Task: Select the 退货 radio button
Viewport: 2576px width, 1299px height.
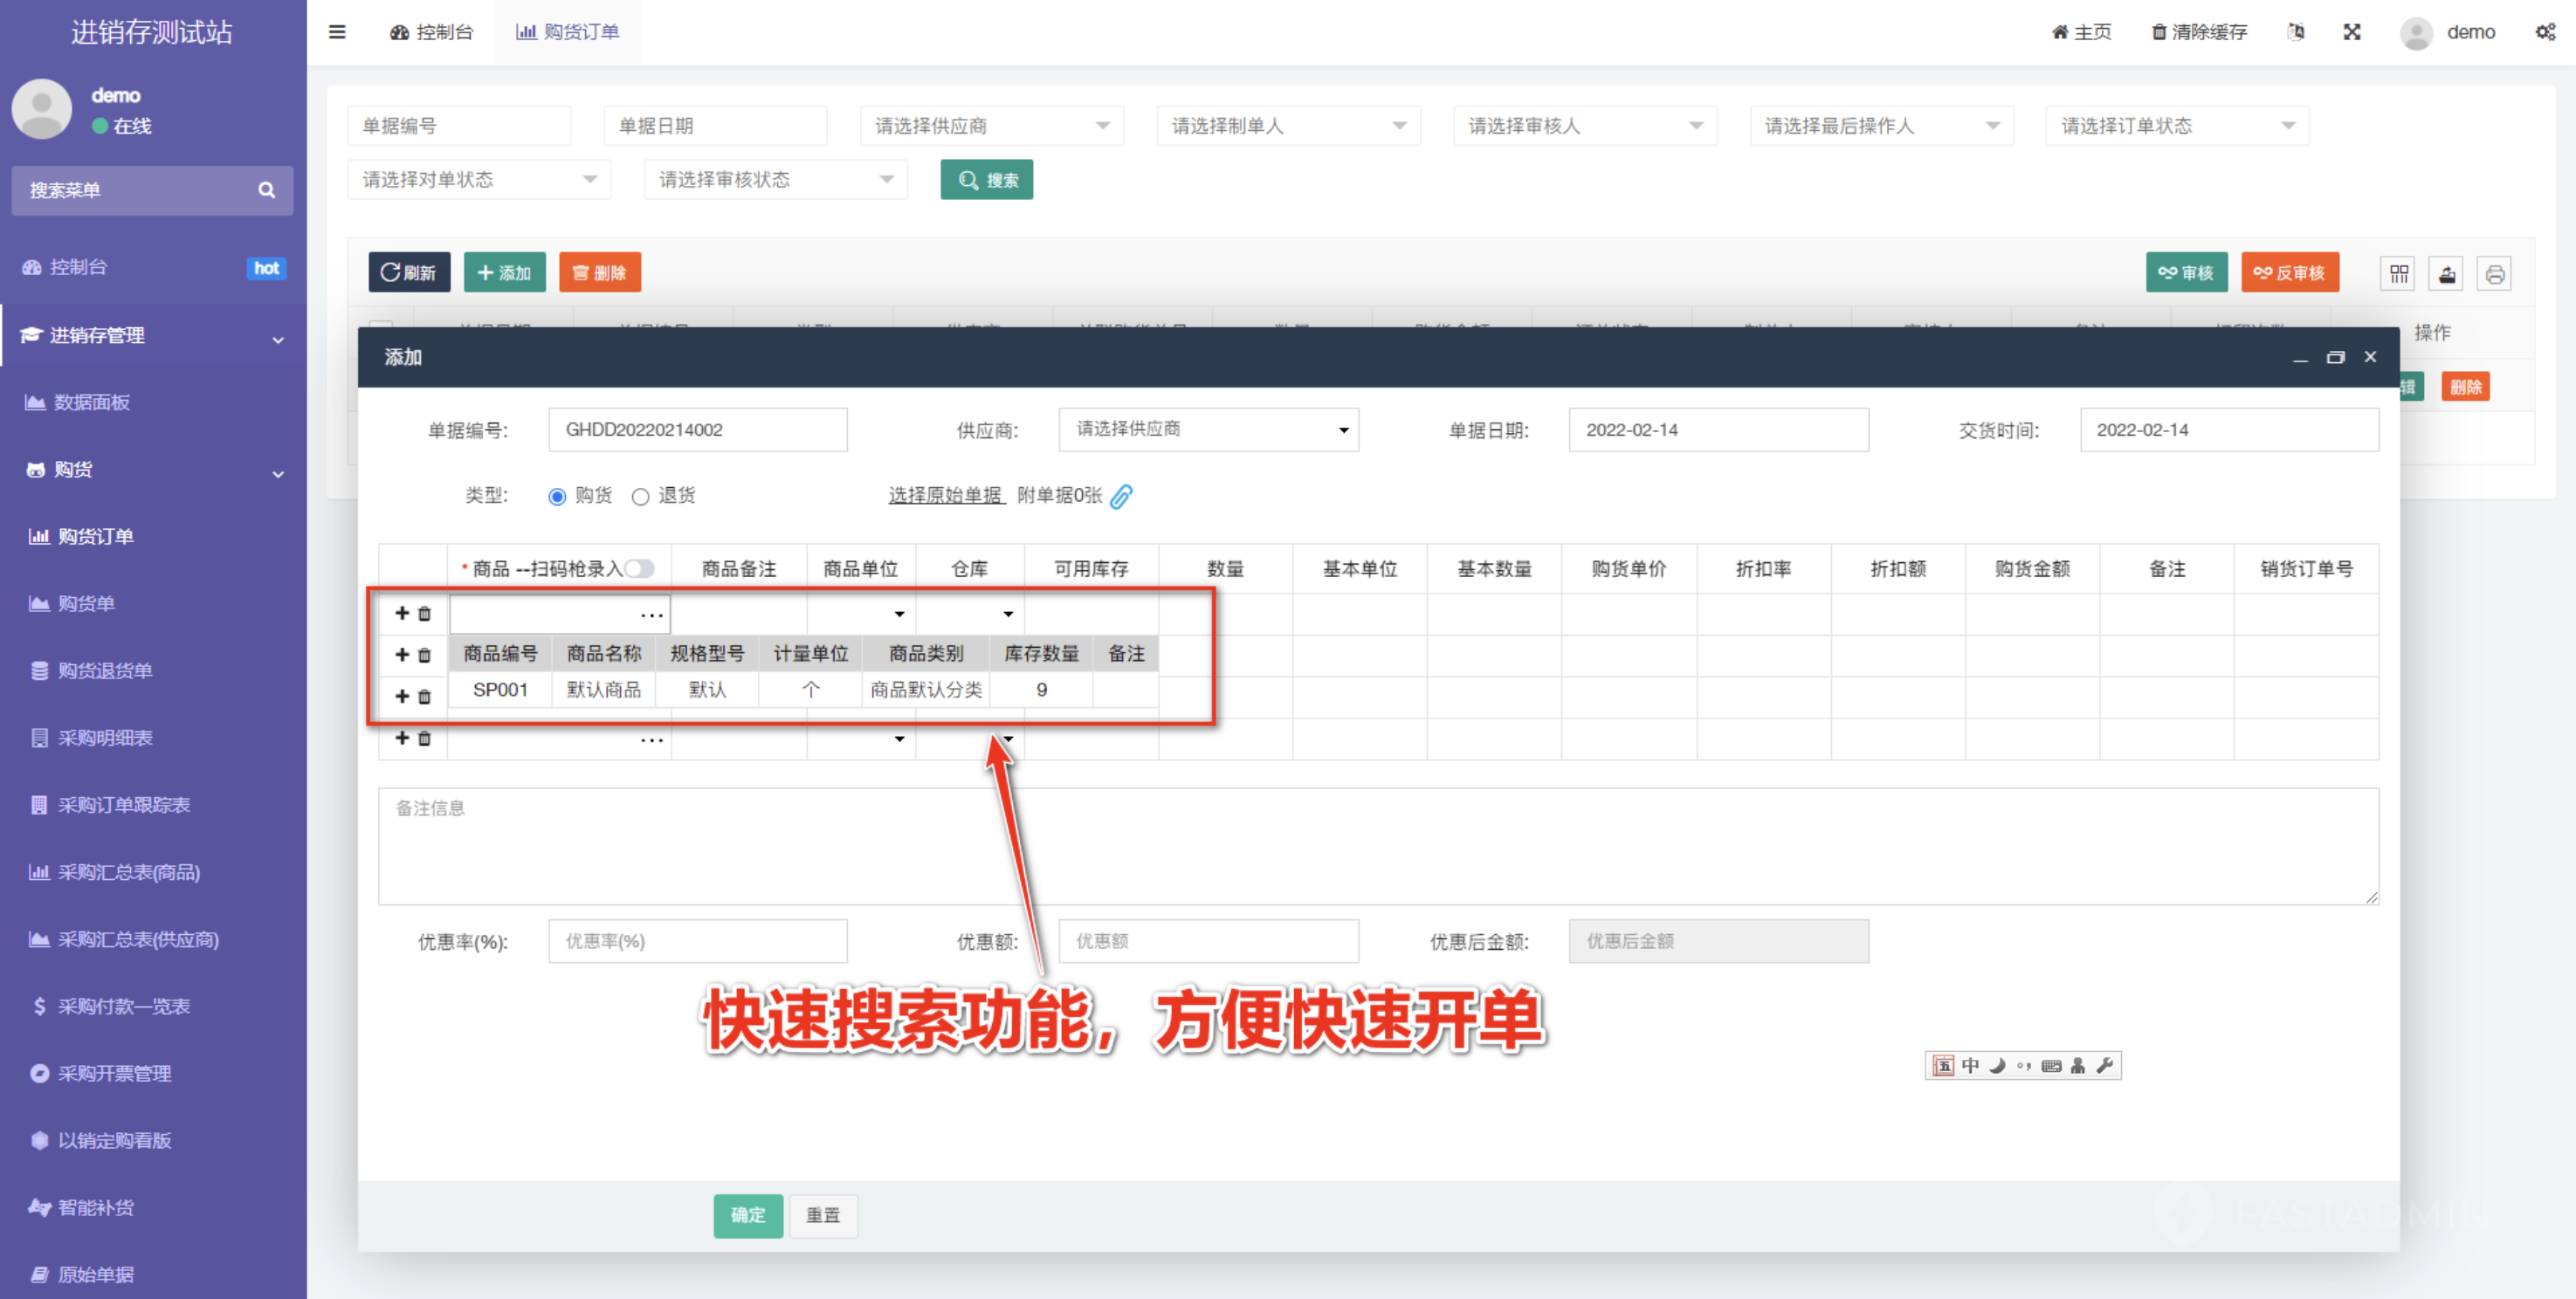Action: point(641,496)
